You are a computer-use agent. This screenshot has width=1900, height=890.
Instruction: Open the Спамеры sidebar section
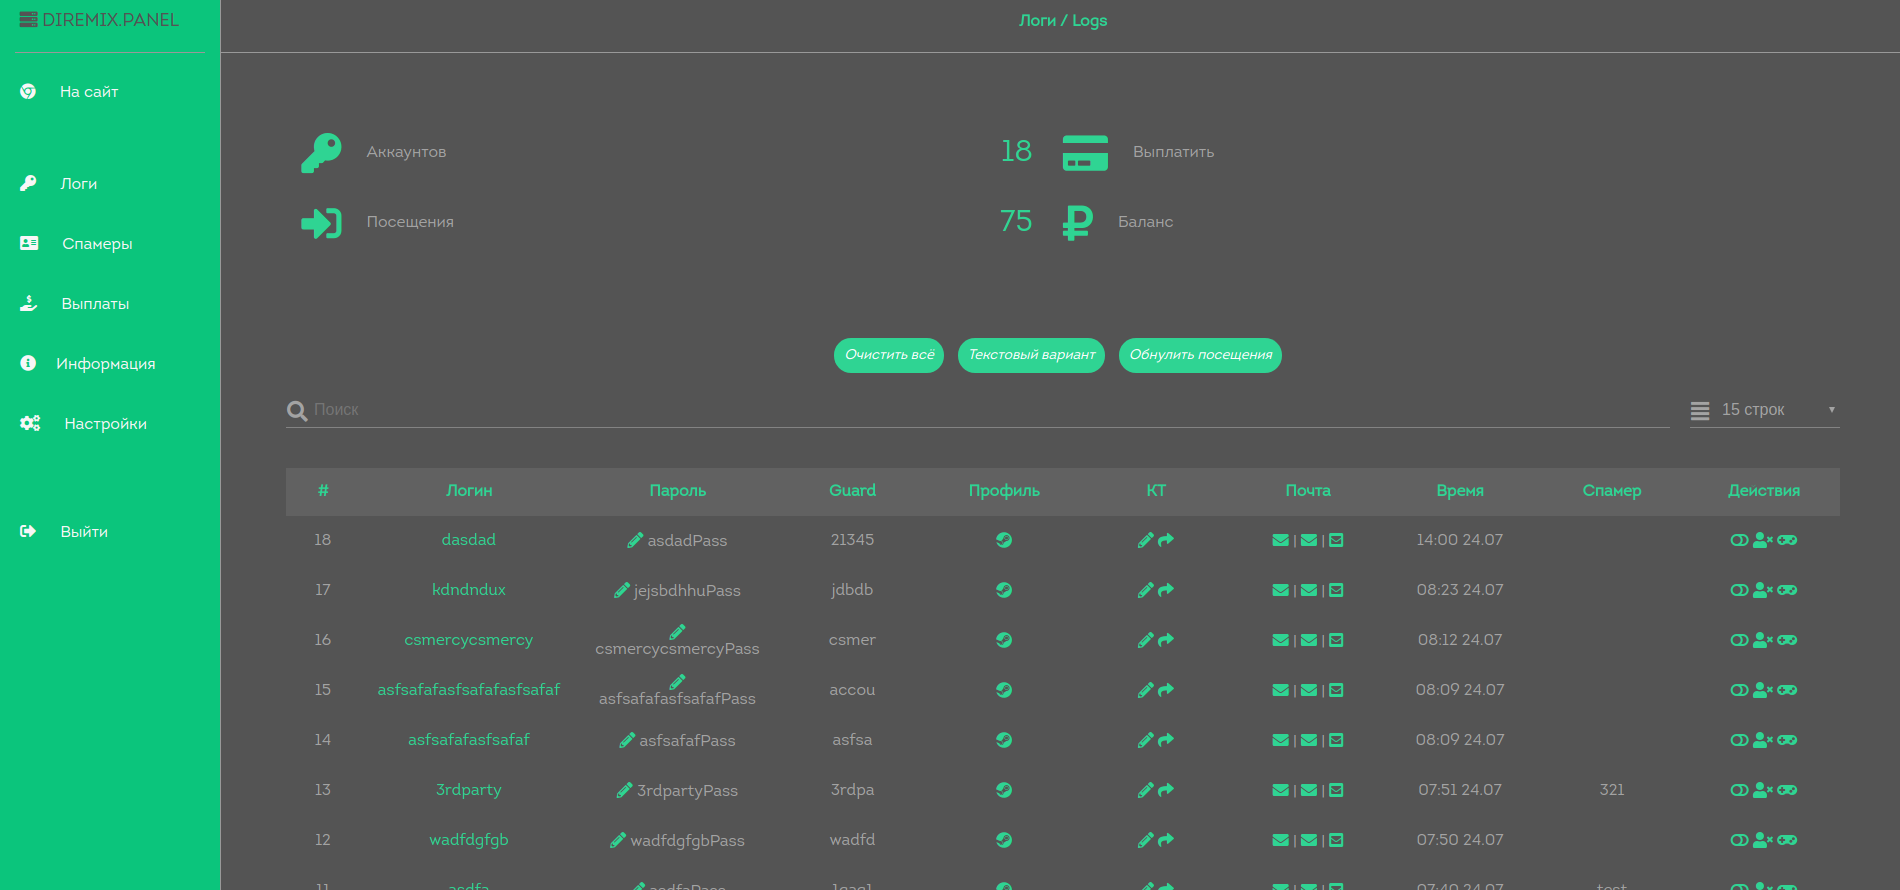[x=97, y=244]
